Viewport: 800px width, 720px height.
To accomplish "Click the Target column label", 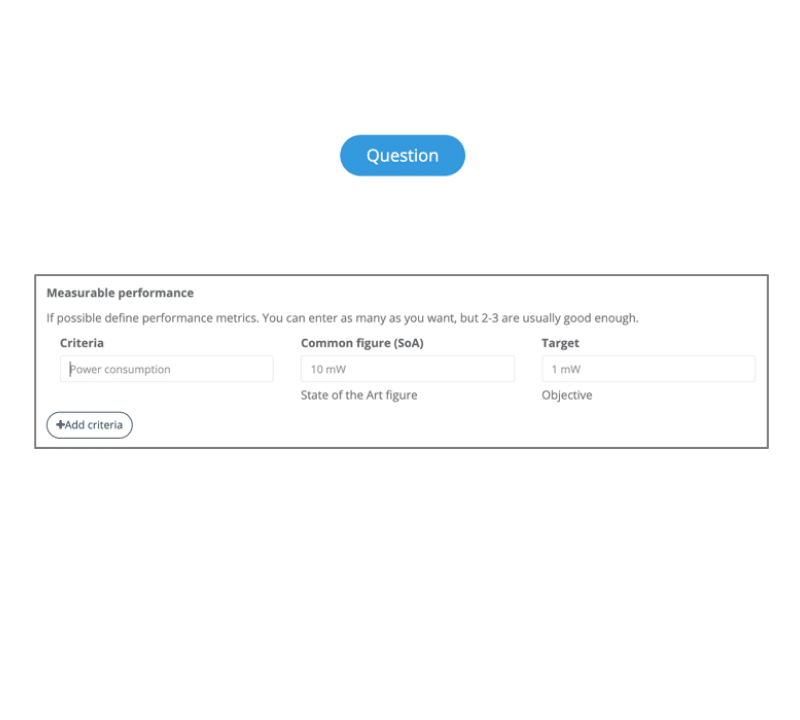I will click(x=560, y=343).
